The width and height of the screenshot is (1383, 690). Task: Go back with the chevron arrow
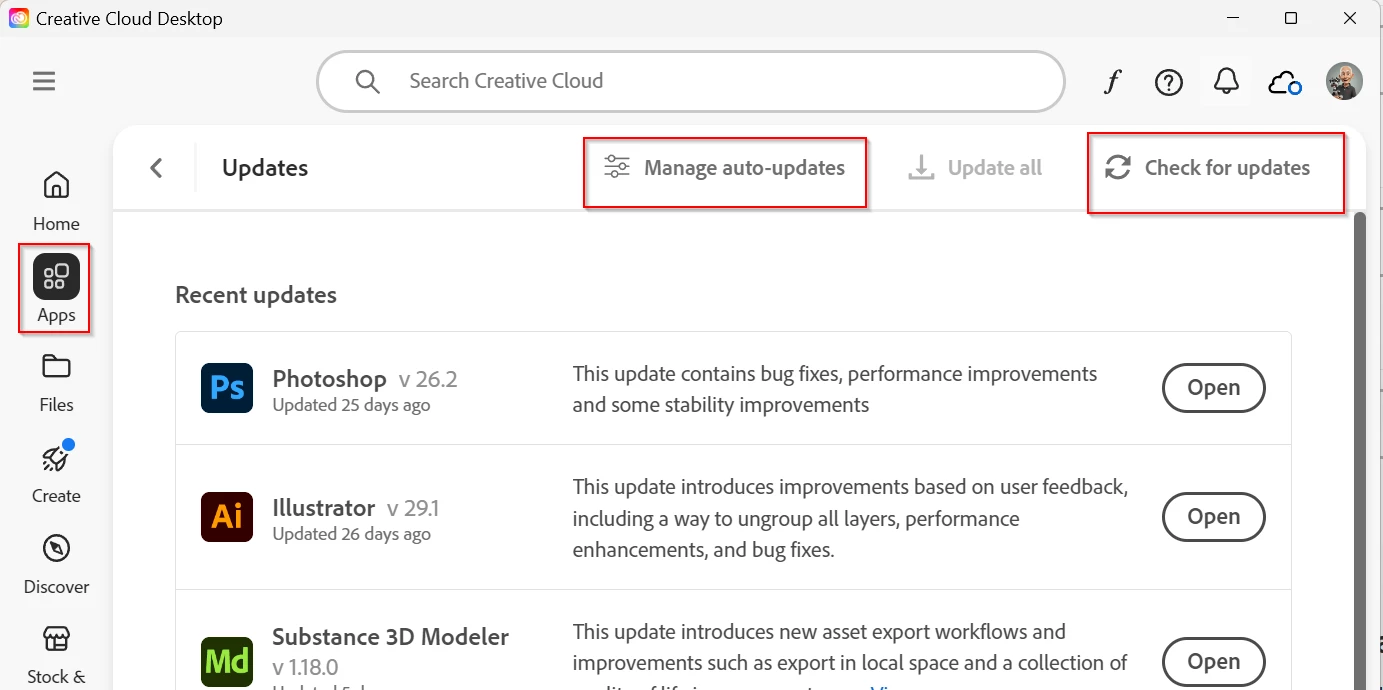click(x=156, y=168)
